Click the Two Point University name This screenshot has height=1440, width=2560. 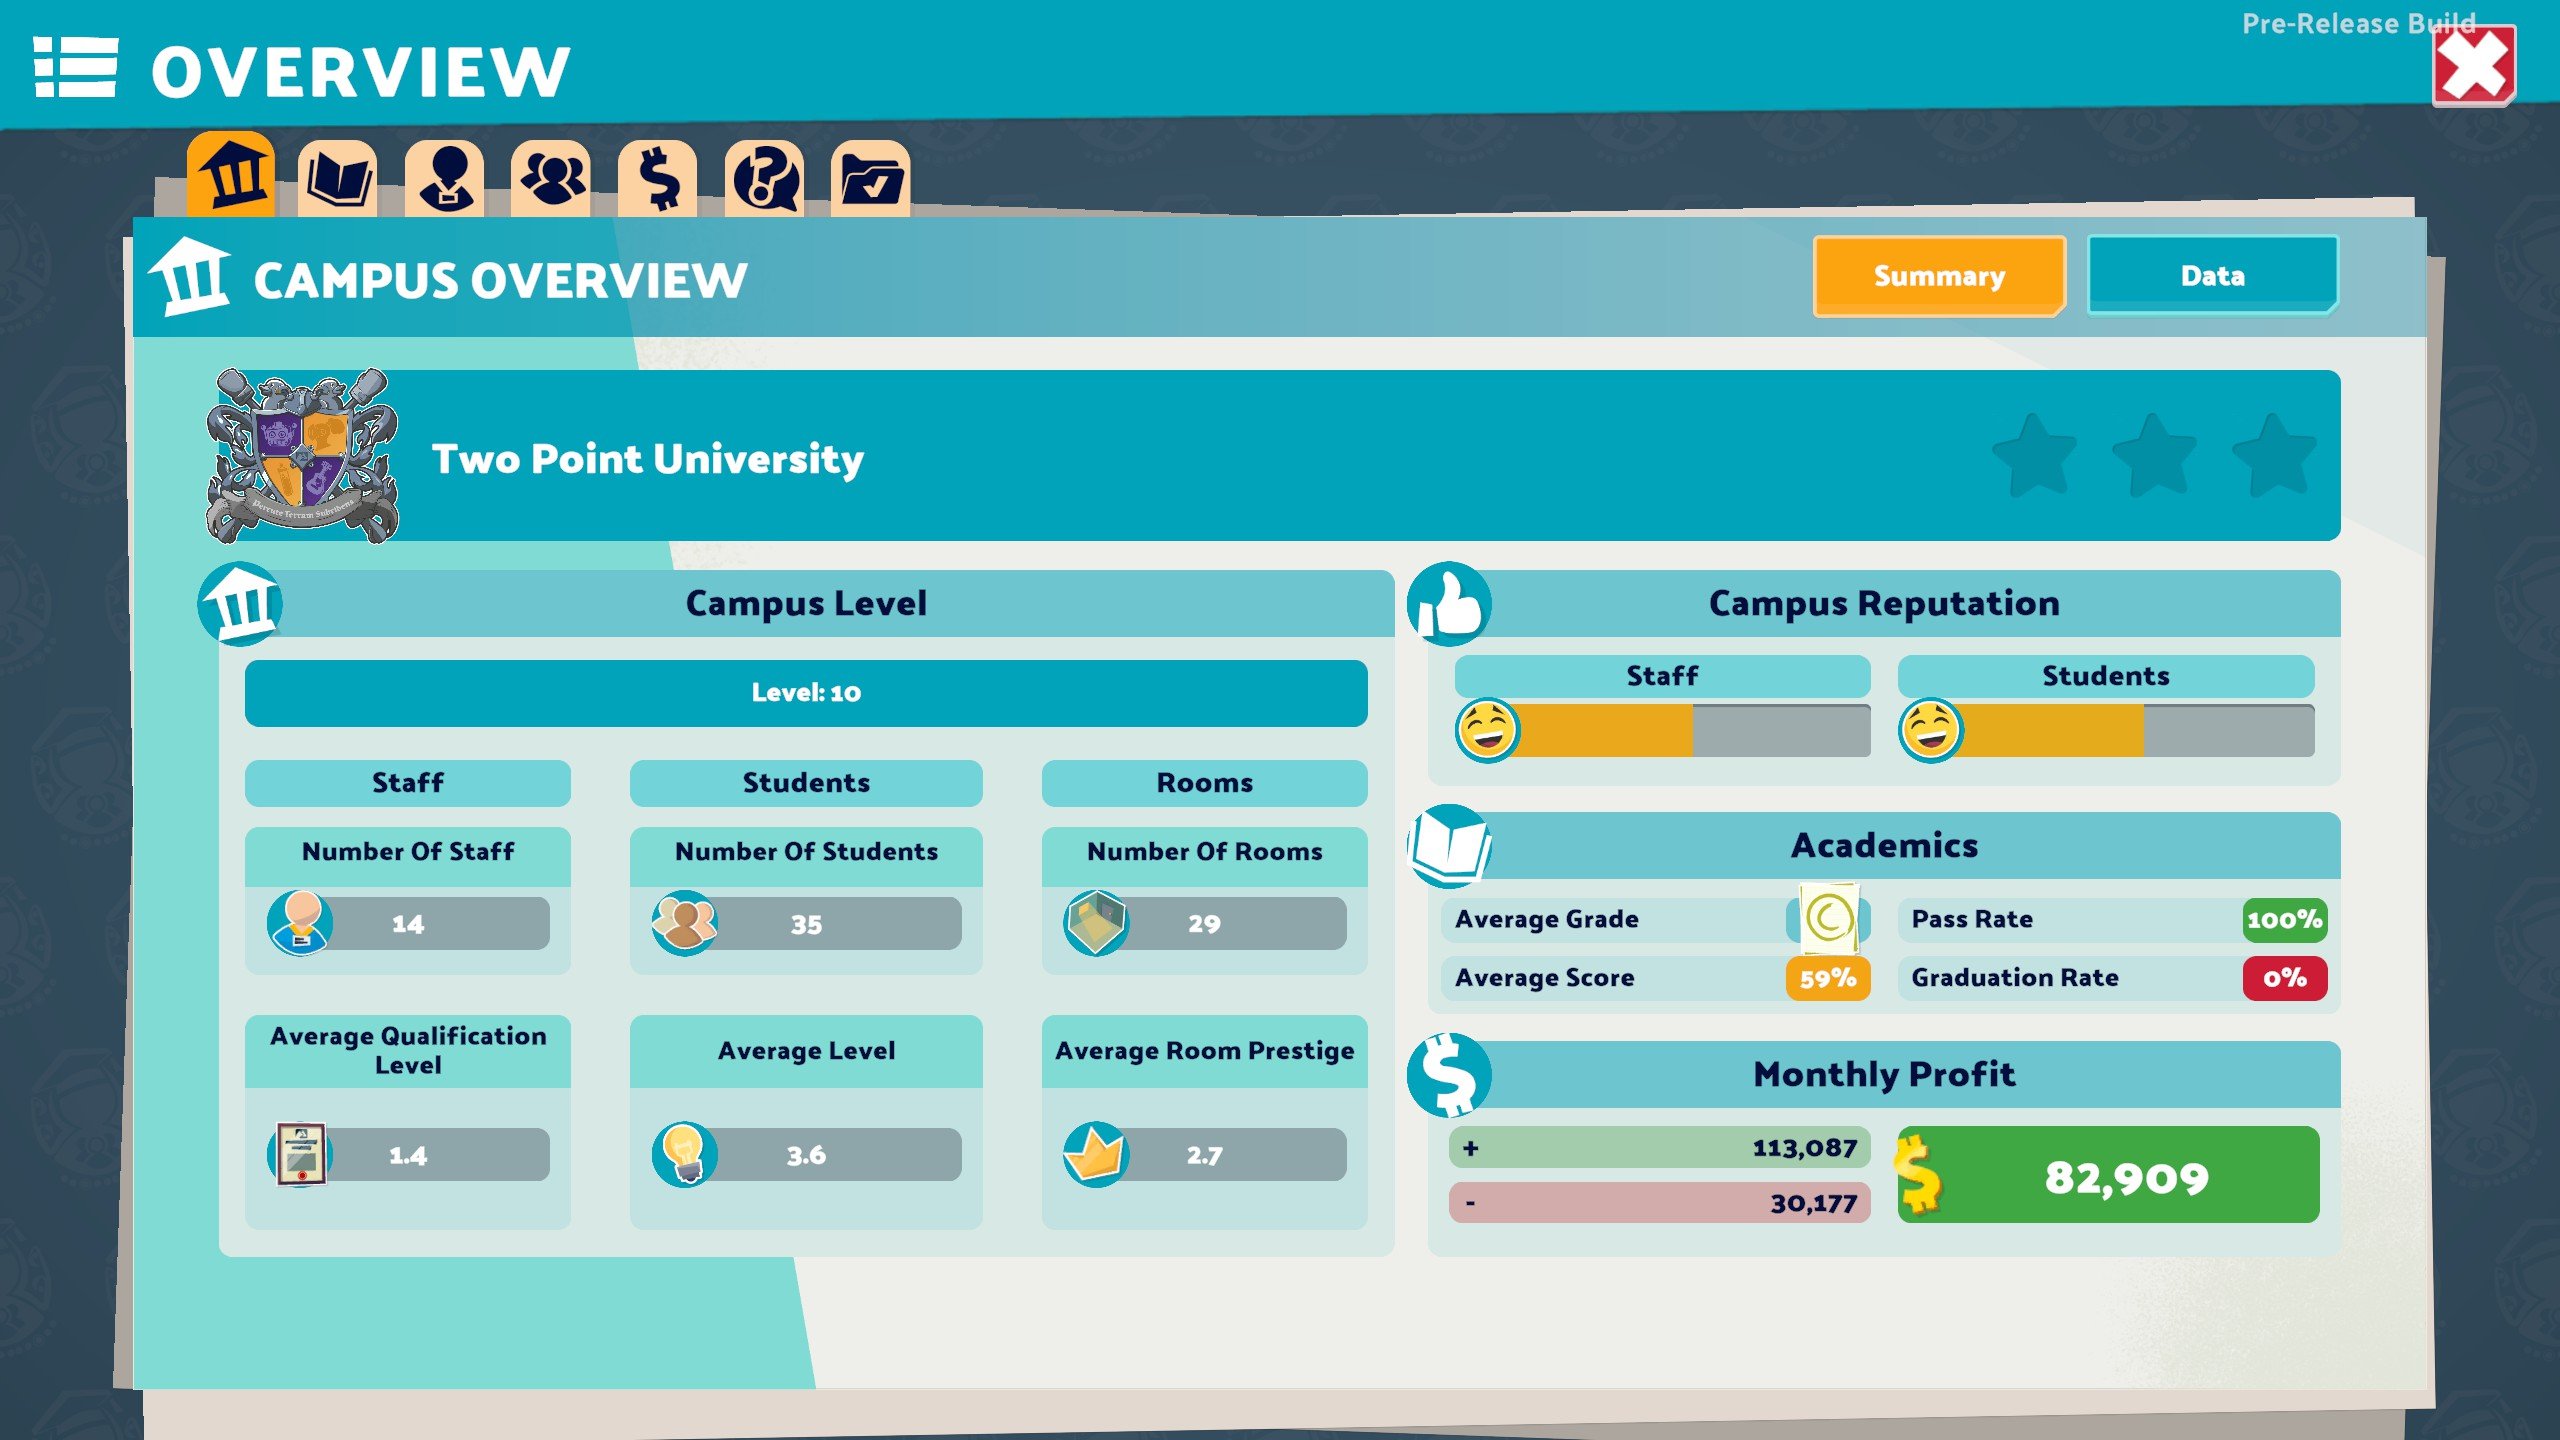pos(648,459)
